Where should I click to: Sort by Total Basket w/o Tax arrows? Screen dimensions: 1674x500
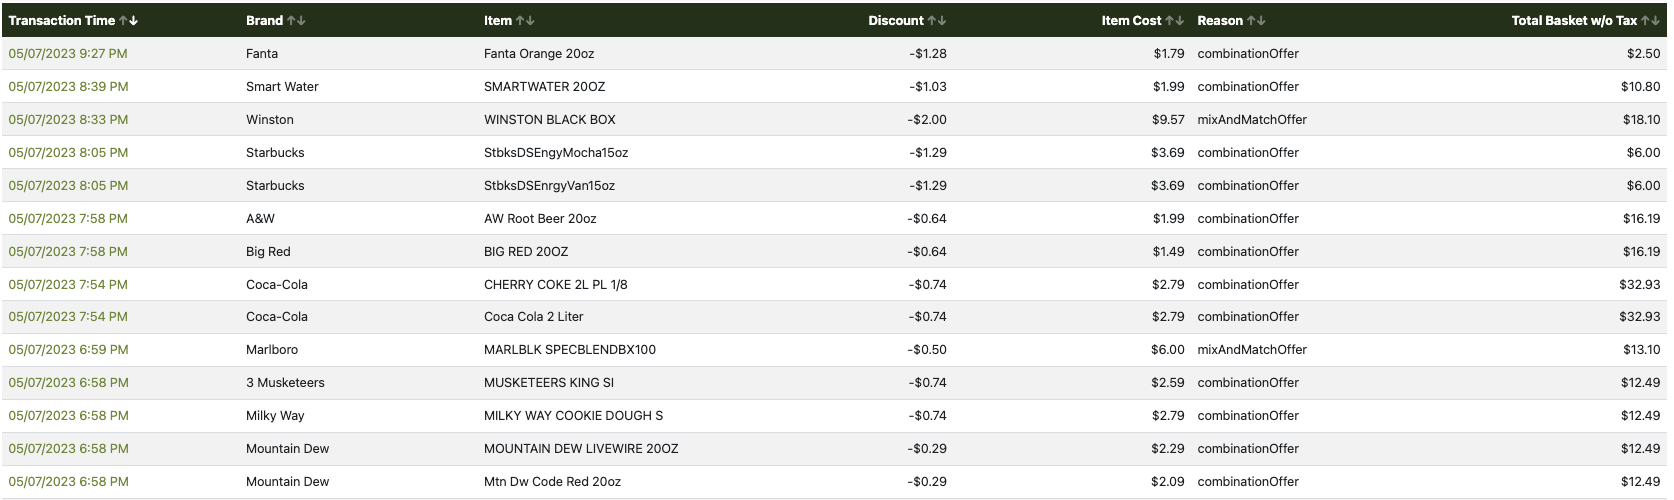(1651, 21)
